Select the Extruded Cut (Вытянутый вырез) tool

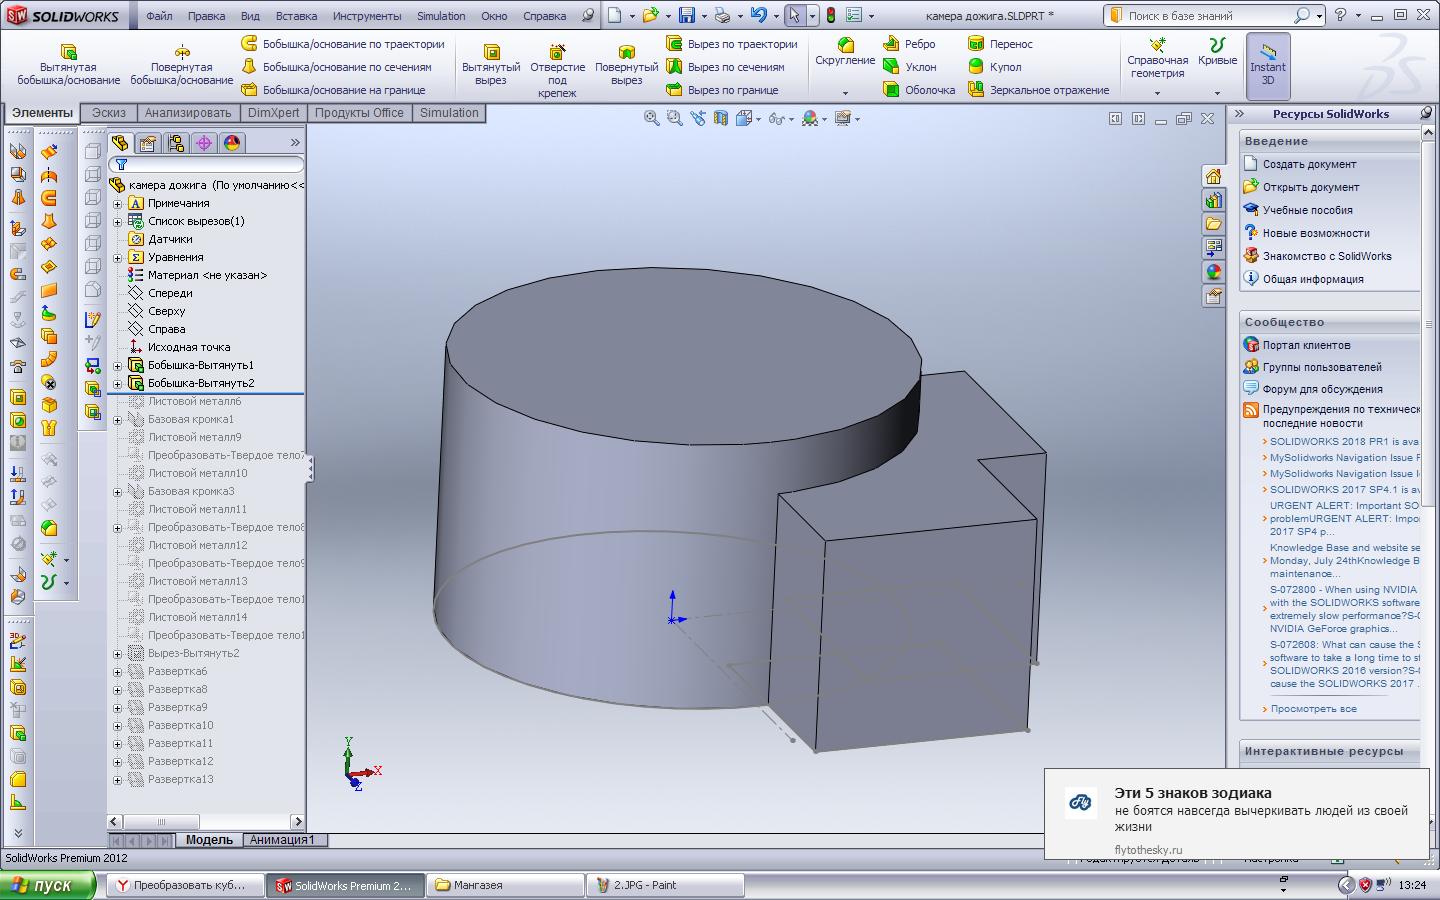click(491, 65)
